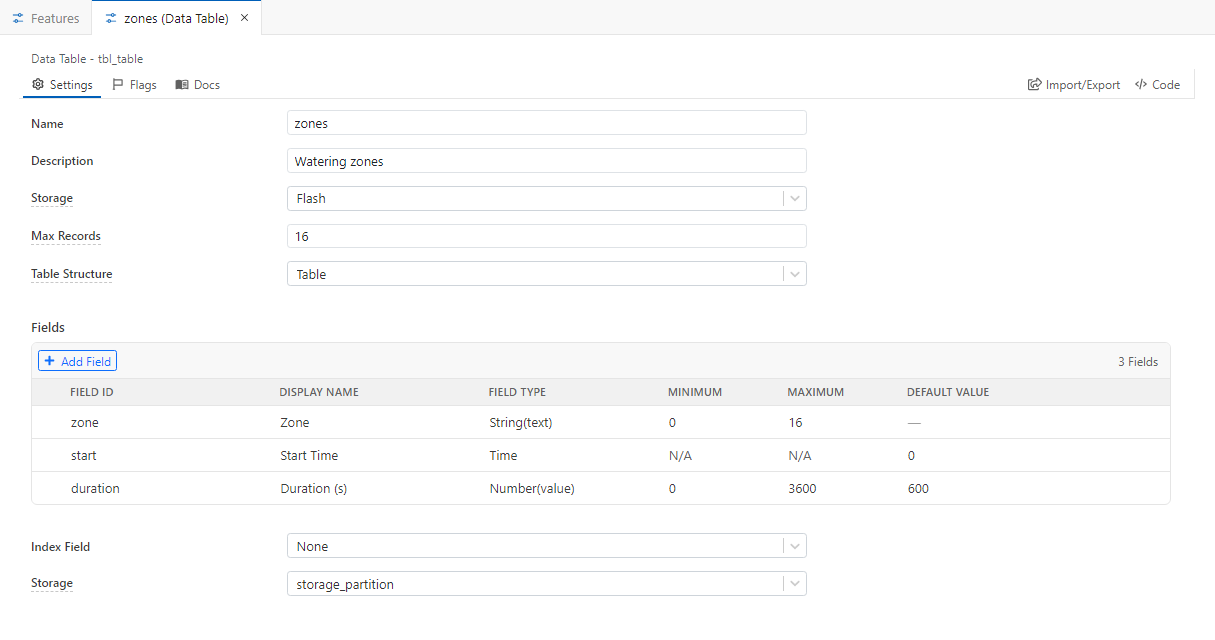Click the plus icon on Add Field

click(50, 361)
